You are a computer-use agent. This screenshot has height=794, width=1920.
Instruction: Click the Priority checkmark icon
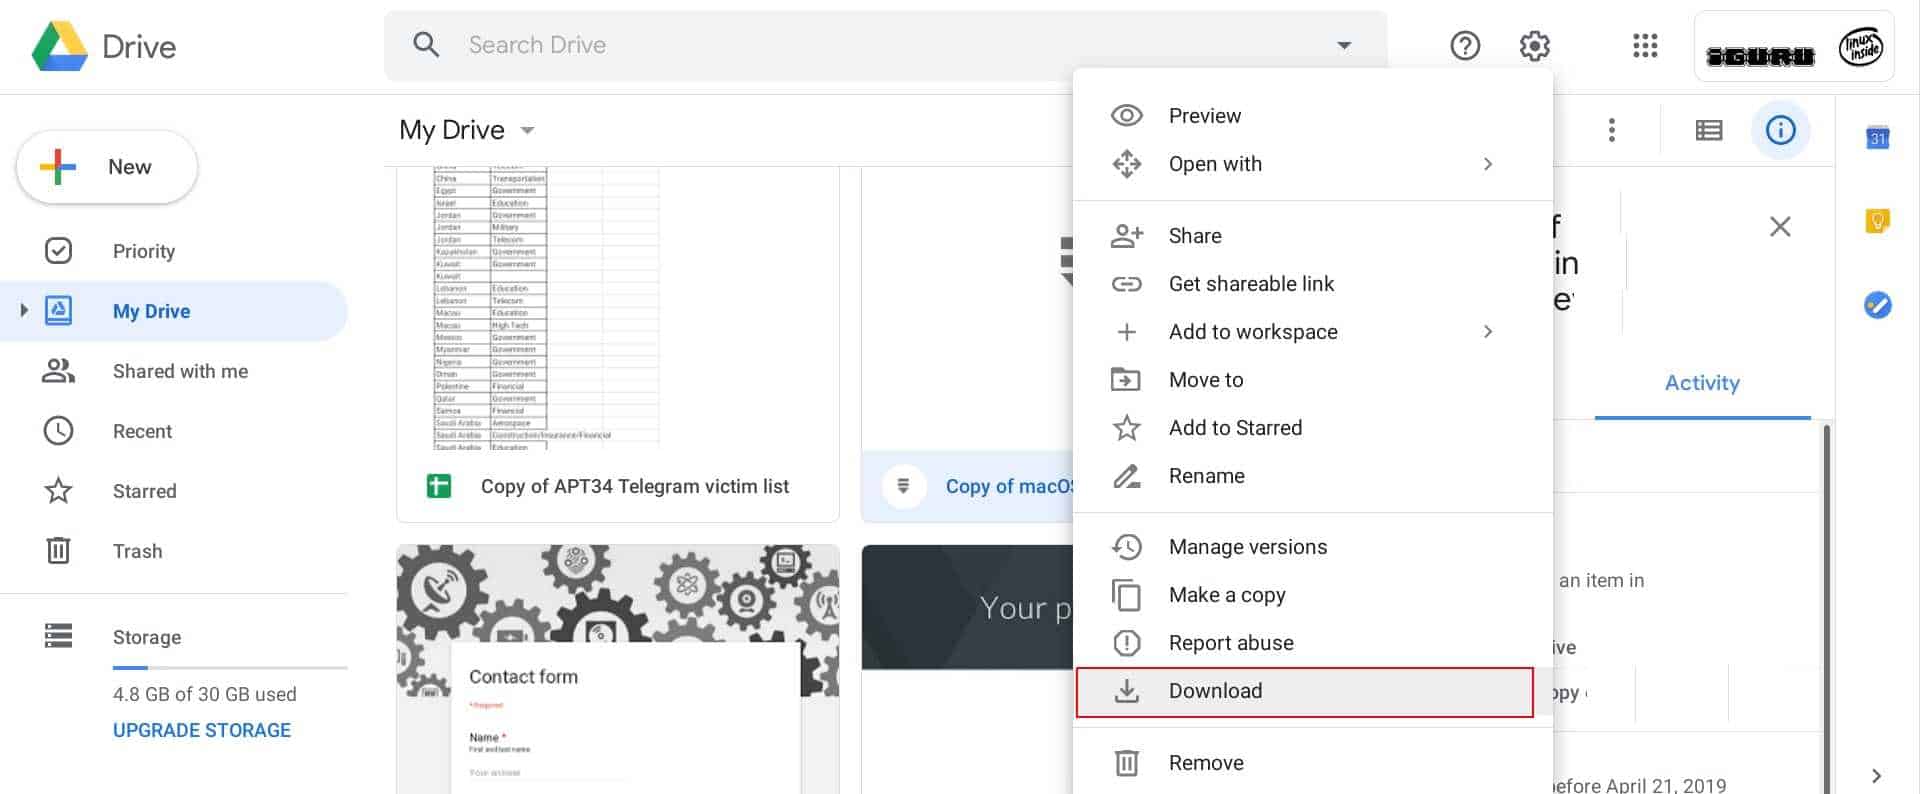pyautogui.click(x=59, y=250)
